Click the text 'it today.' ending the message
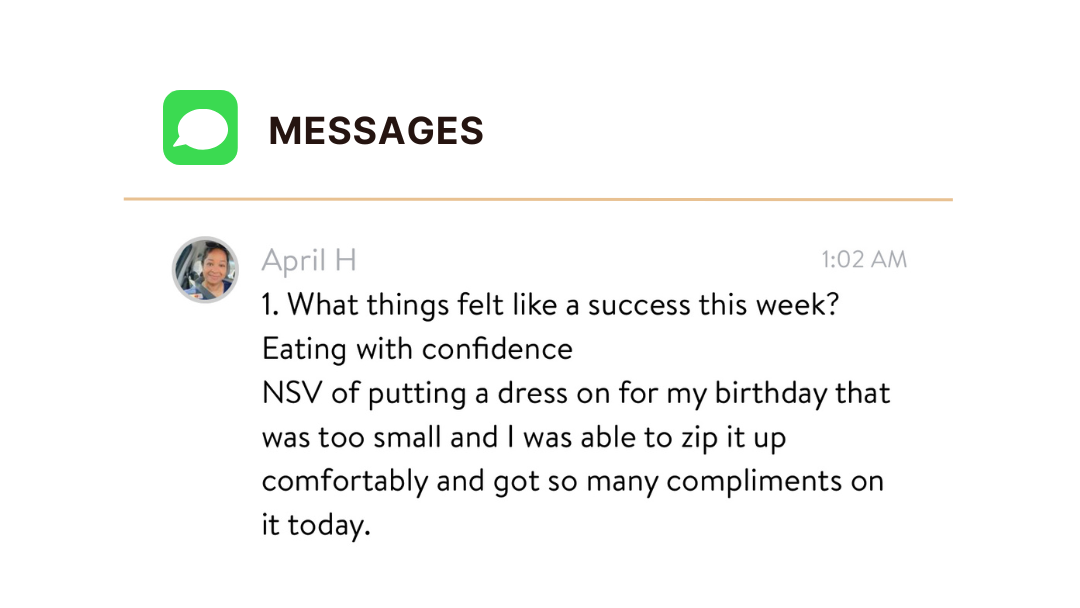 316,525
